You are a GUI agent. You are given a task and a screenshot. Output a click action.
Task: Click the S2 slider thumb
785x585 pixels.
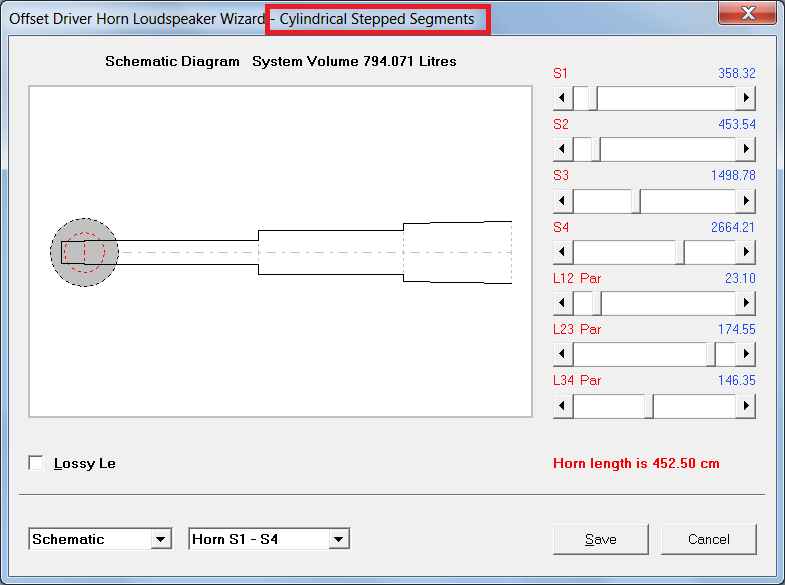[x=596, y=149]
